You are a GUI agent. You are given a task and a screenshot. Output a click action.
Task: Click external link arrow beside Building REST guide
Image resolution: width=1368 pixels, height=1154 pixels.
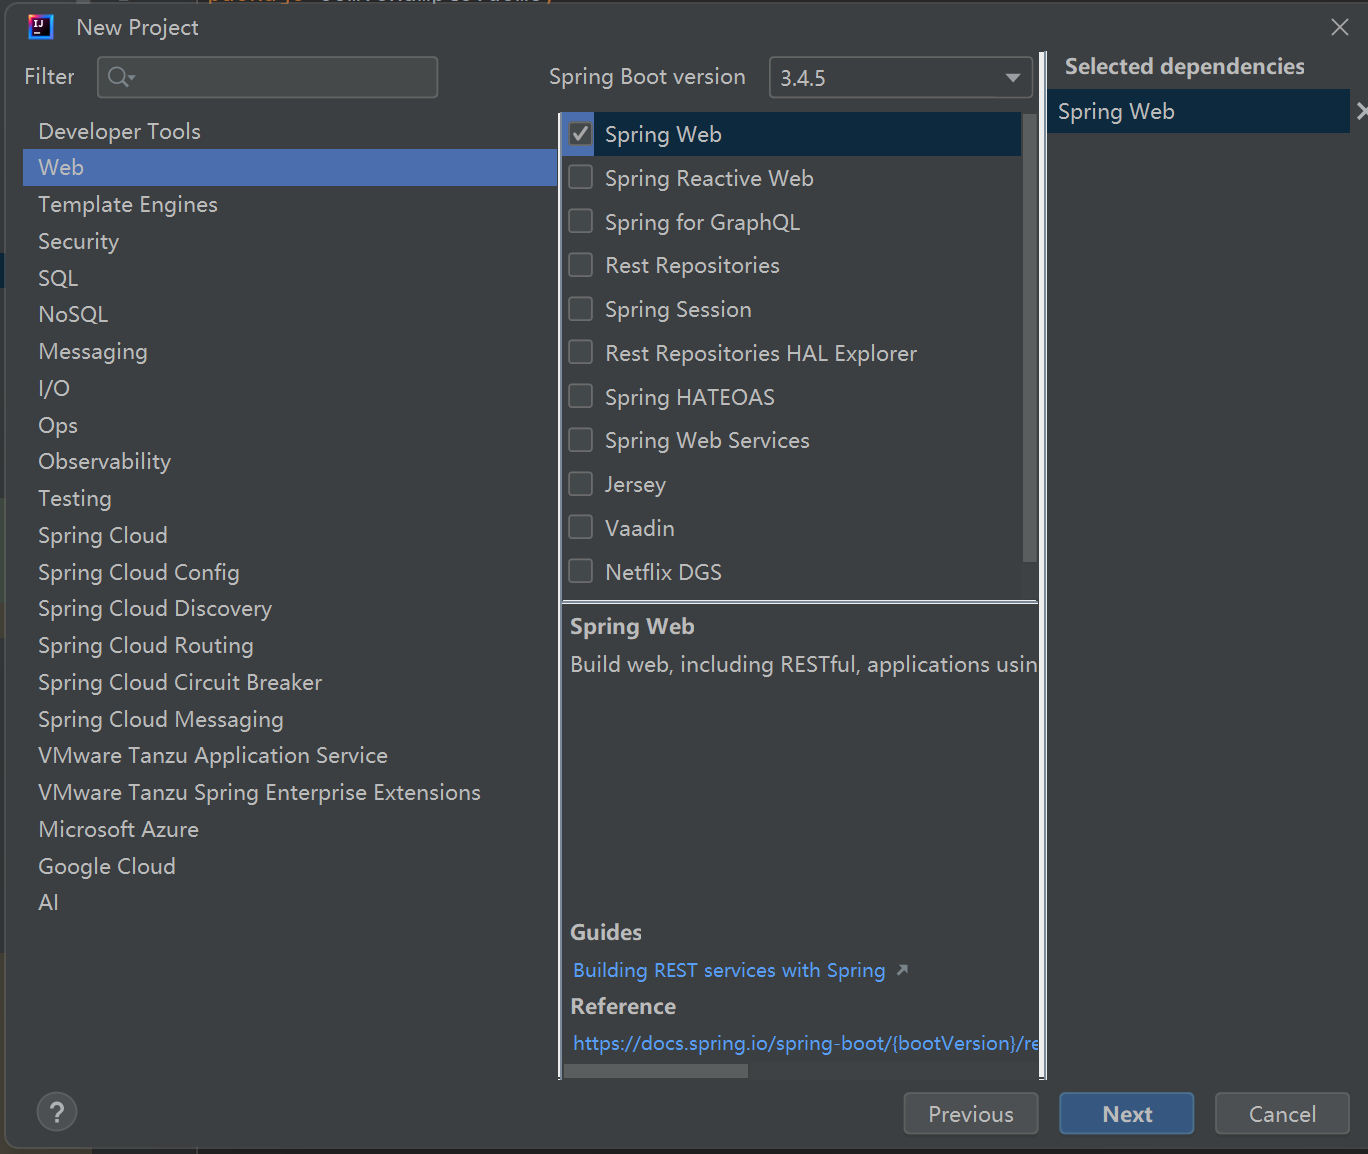click(902, 970)
